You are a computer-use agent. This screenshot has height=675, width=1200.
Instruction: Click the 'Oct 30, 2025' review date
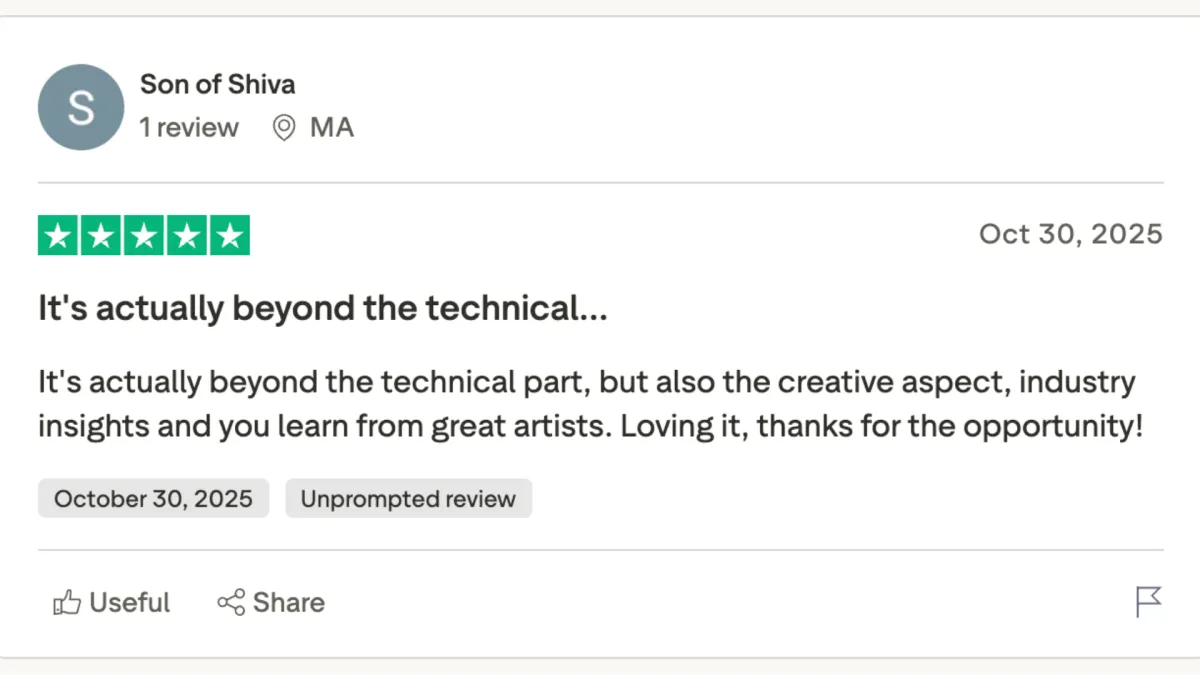click(1070, 234)
